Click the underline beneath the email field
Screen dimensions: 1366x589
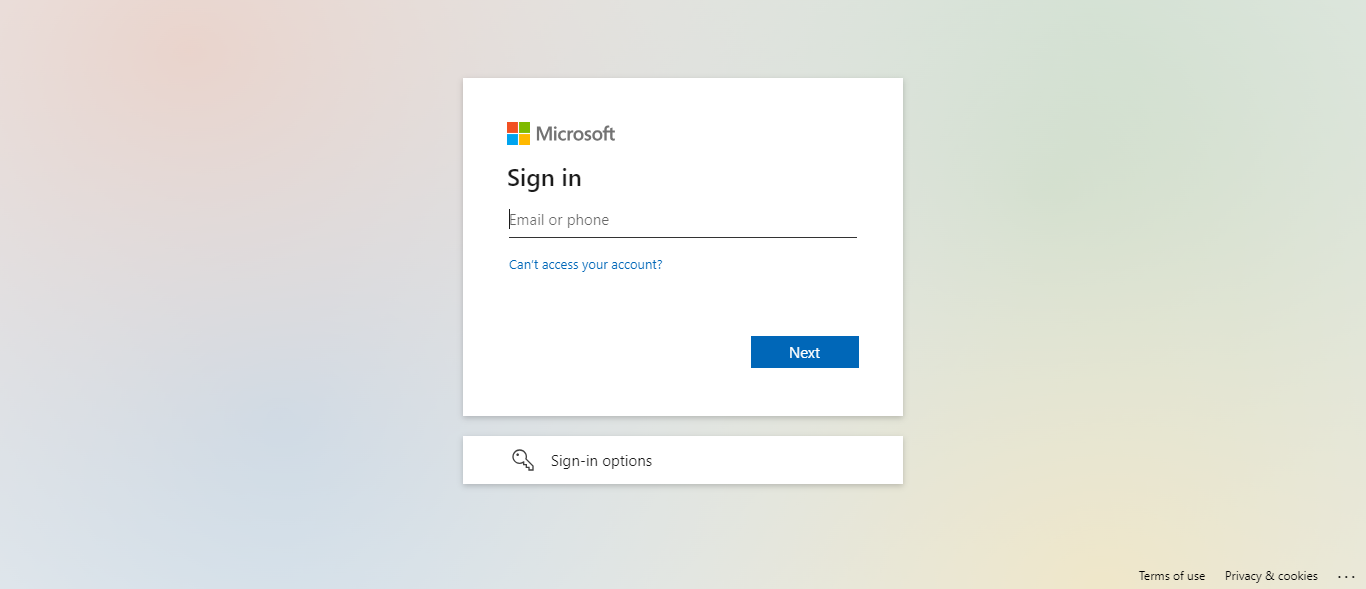pyautogui.click(x=683, y=237)
